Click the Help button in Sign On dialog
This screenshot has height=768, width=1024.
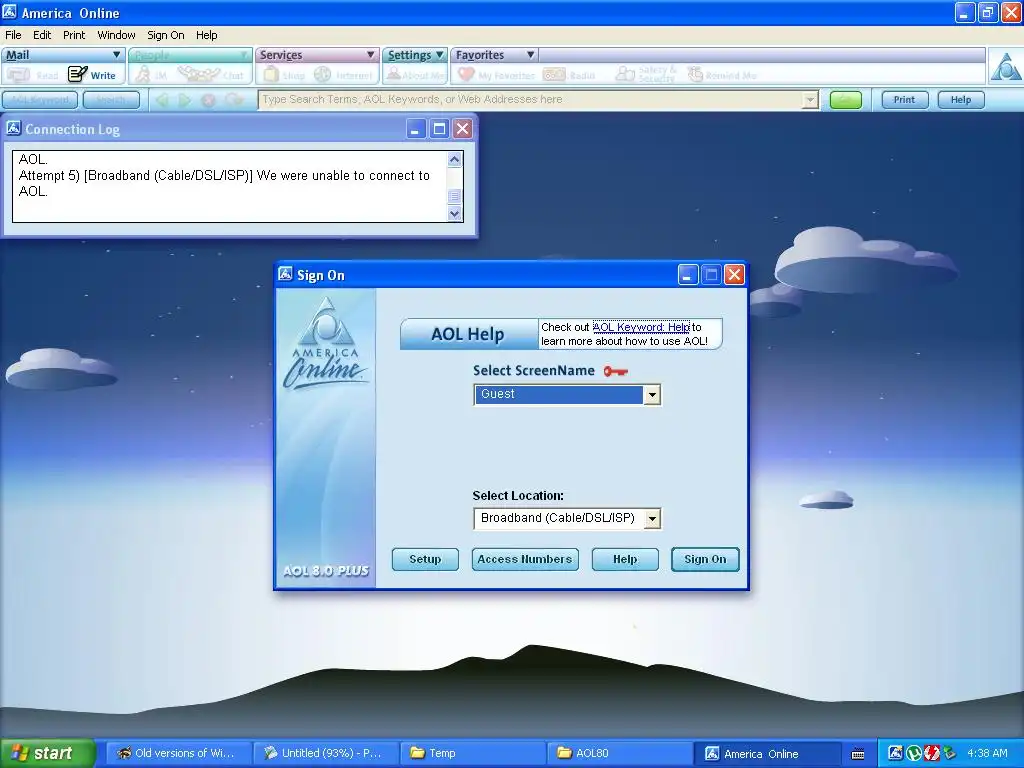tap(625, 559)
